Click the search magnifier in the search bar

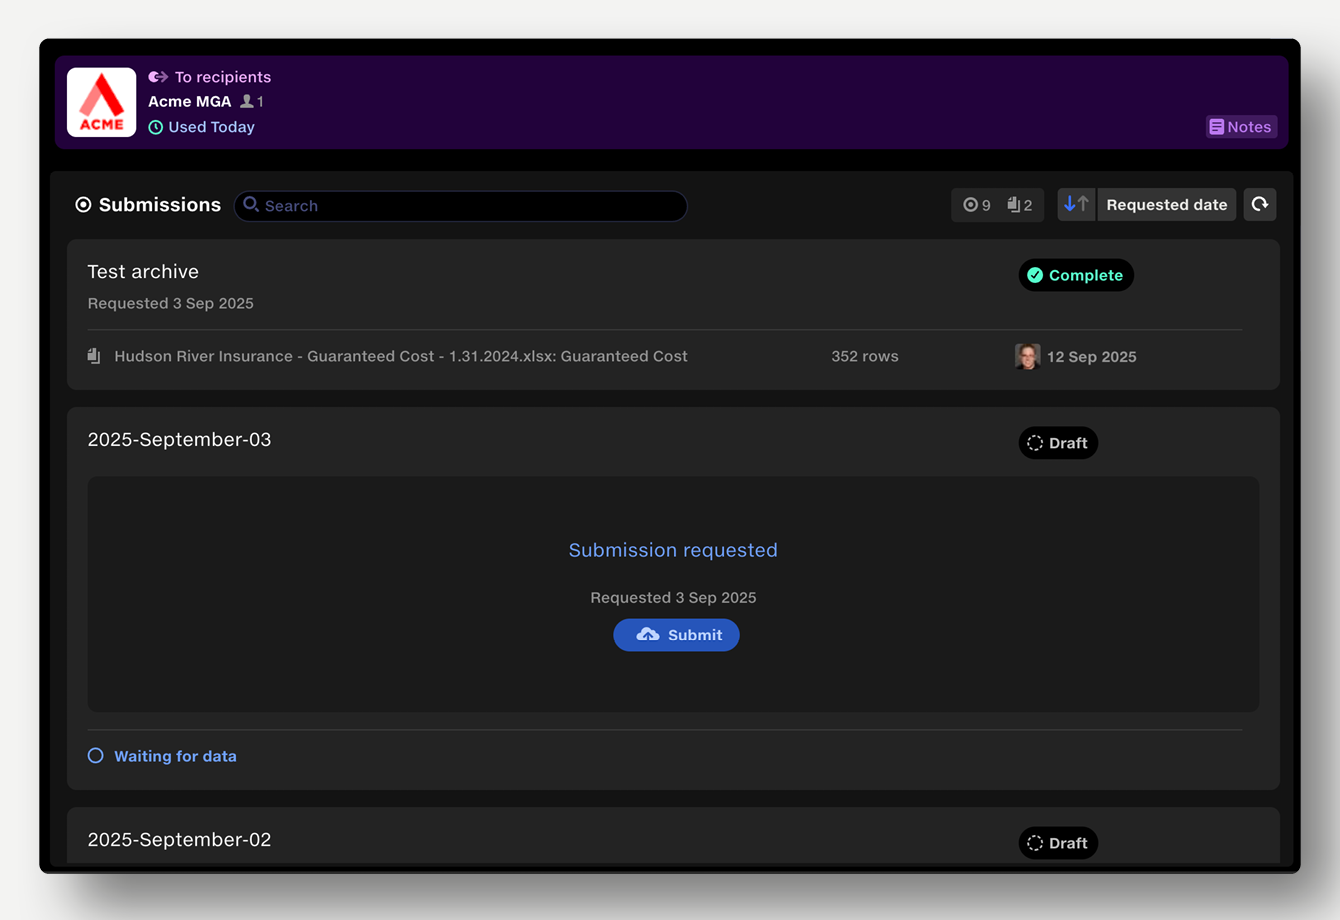click(x=253, y=205)
